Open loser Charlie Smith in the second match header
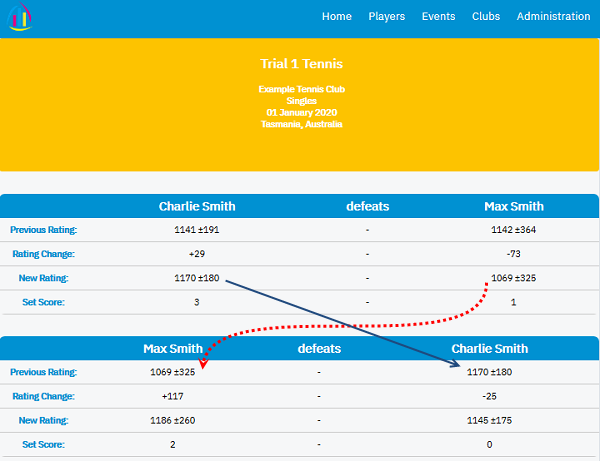 click(x=489, y=349)
